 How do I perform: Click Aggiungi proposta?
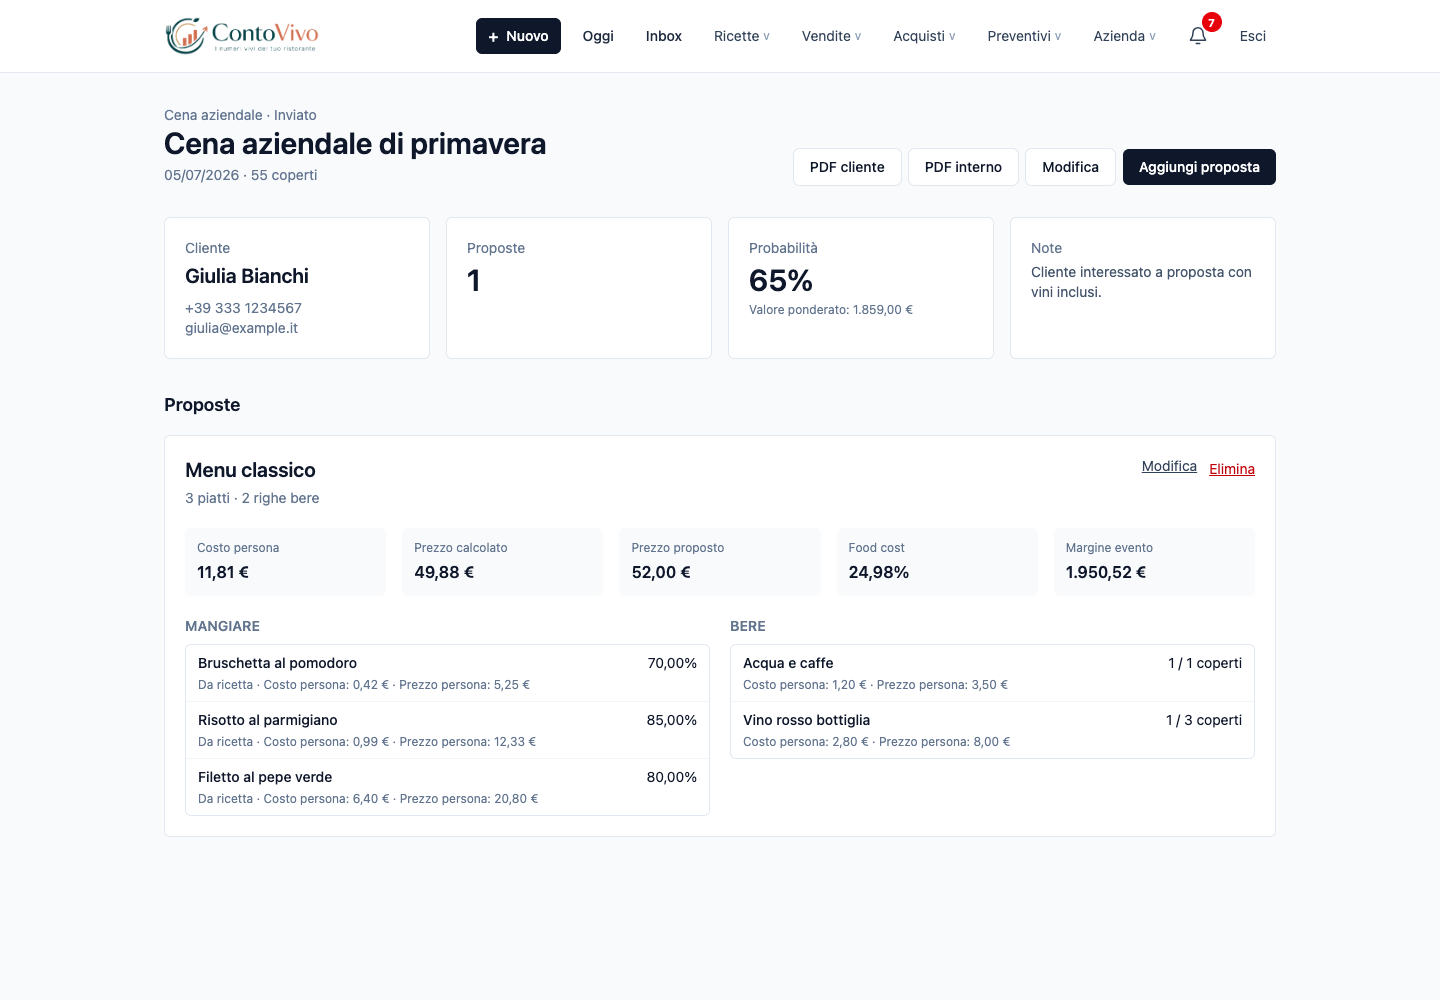pyautogui.click(x=1199, y=167)
